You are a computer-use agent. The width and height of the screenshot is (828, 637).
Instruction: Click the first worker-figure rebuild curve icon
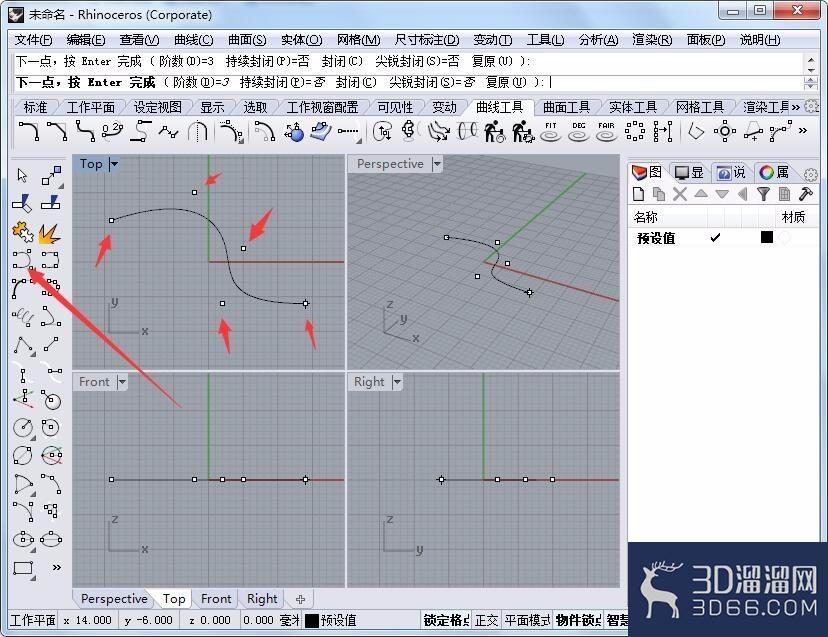[x=495, y=132]
